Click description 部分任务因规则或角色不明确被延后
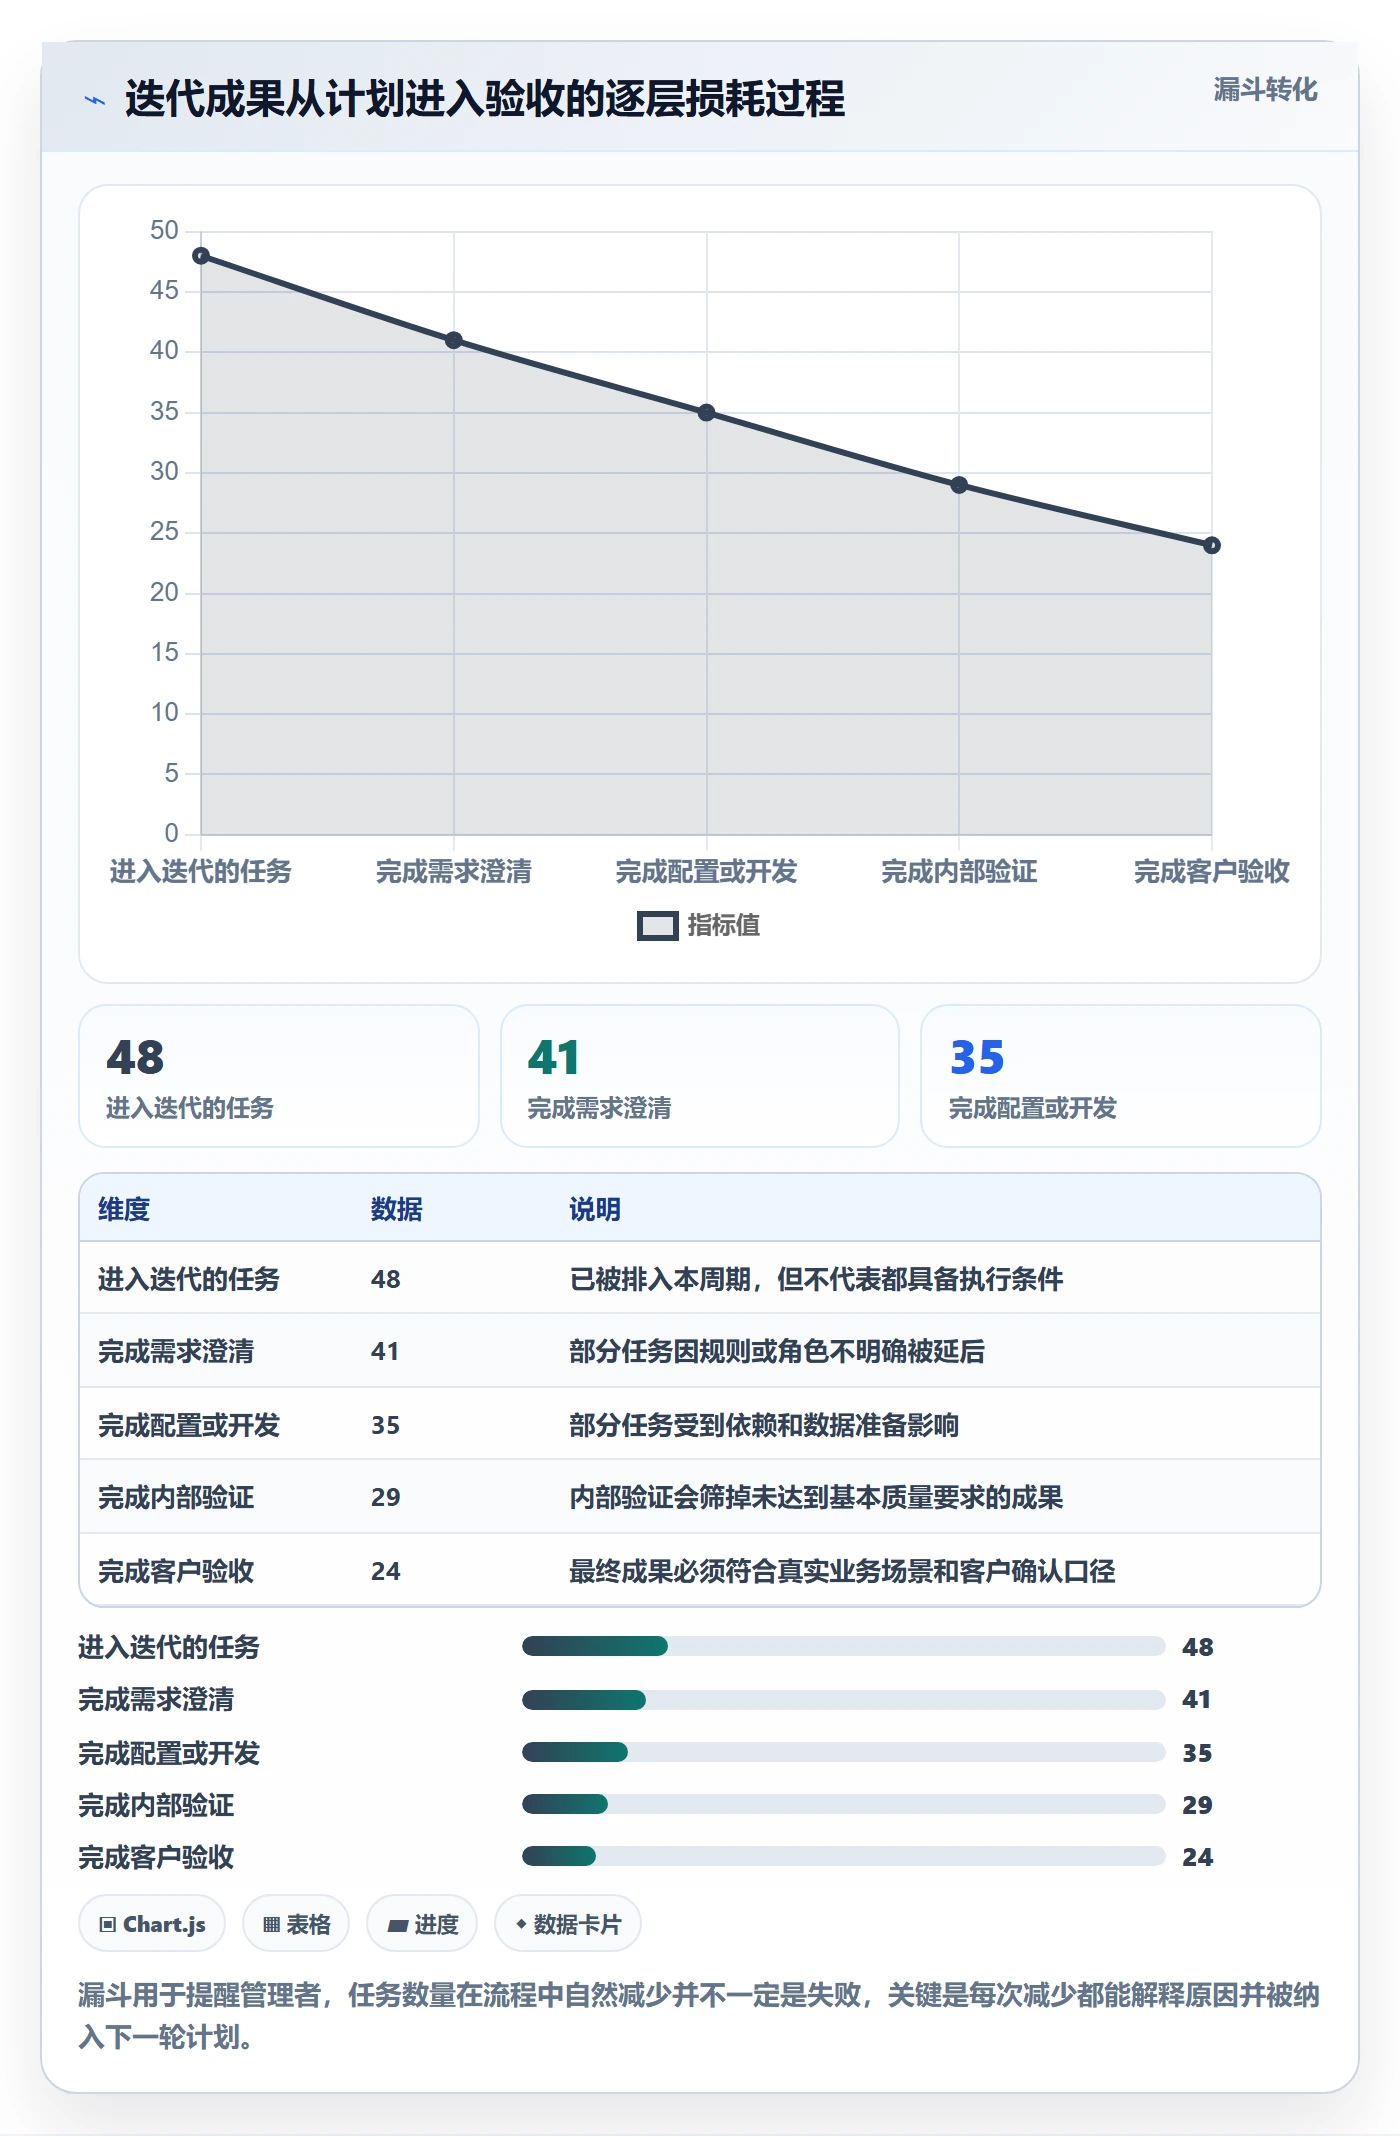This screenshot has height=2136, width=1400. pos(777,1351)
